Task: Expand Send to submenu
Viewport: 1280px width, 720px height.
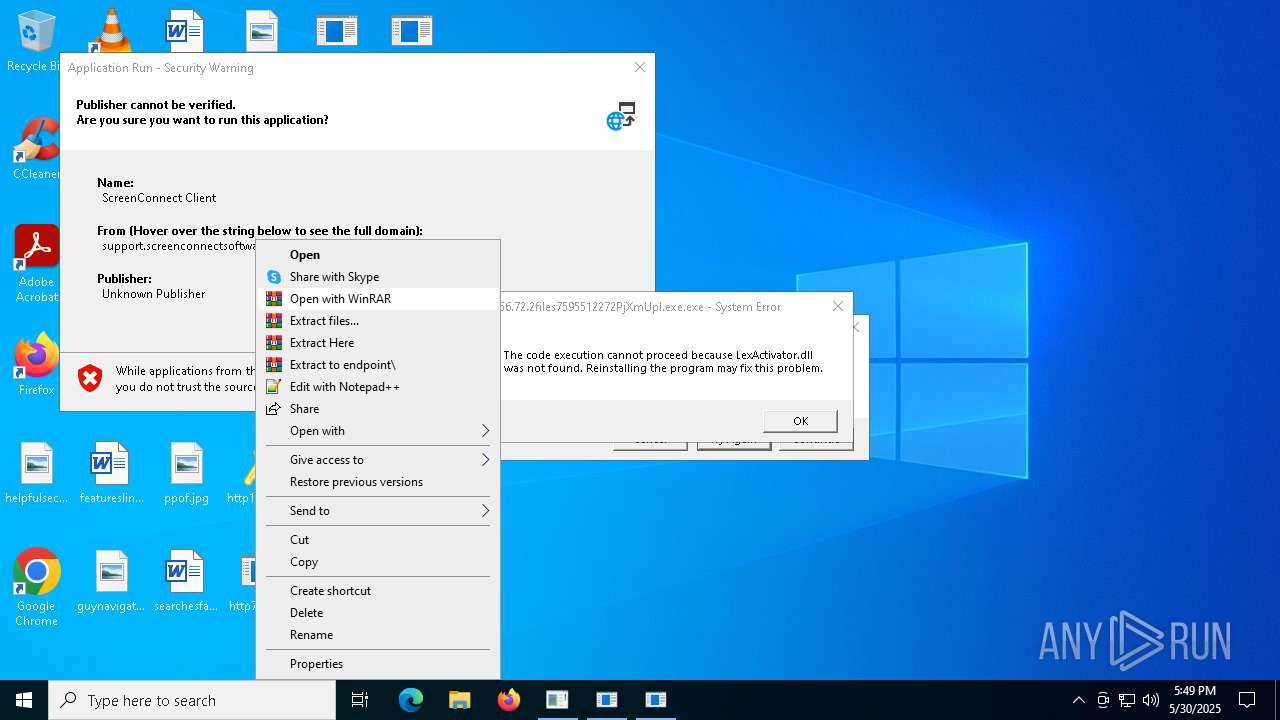Action: (x=378, y=511)
